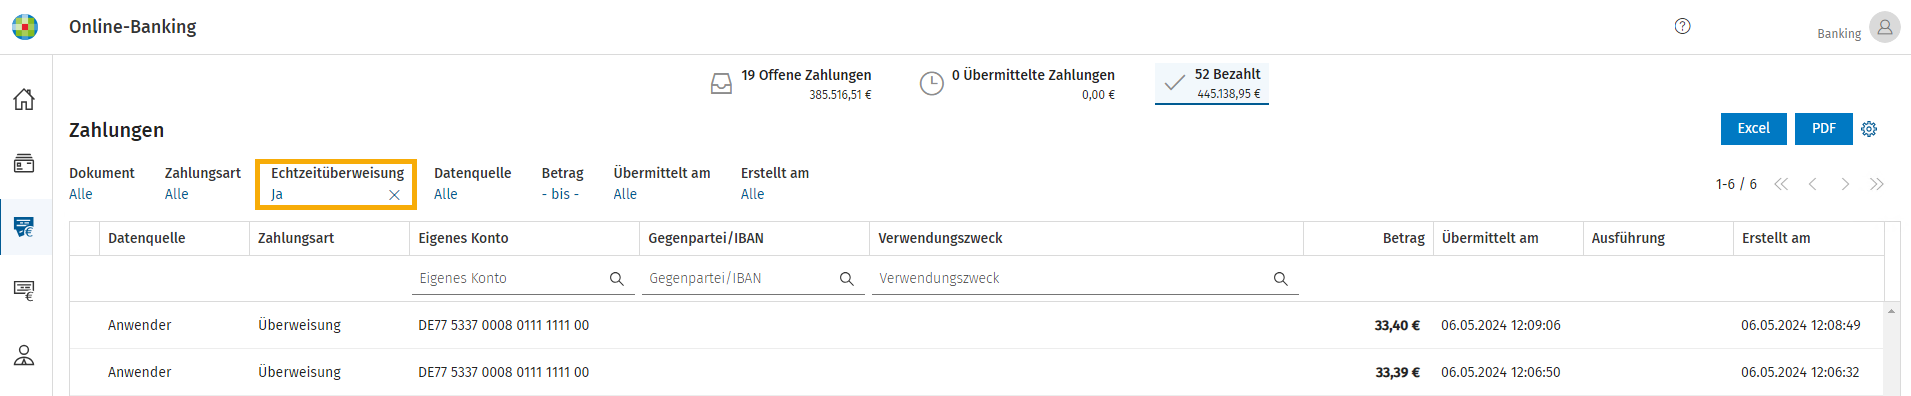Open the Erstellt am filter
The width and height of the screenshot is (1911, 396).
775,184
